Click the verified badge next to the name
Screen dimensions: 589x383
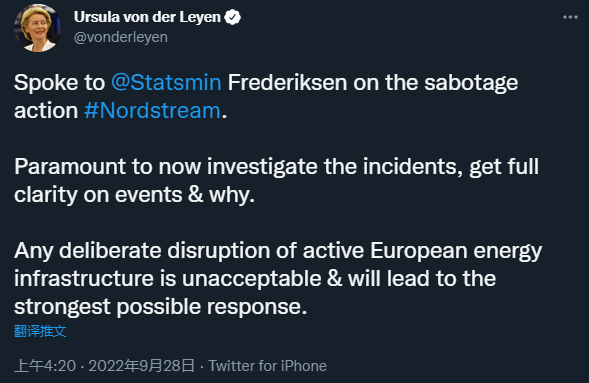[233, 17]
